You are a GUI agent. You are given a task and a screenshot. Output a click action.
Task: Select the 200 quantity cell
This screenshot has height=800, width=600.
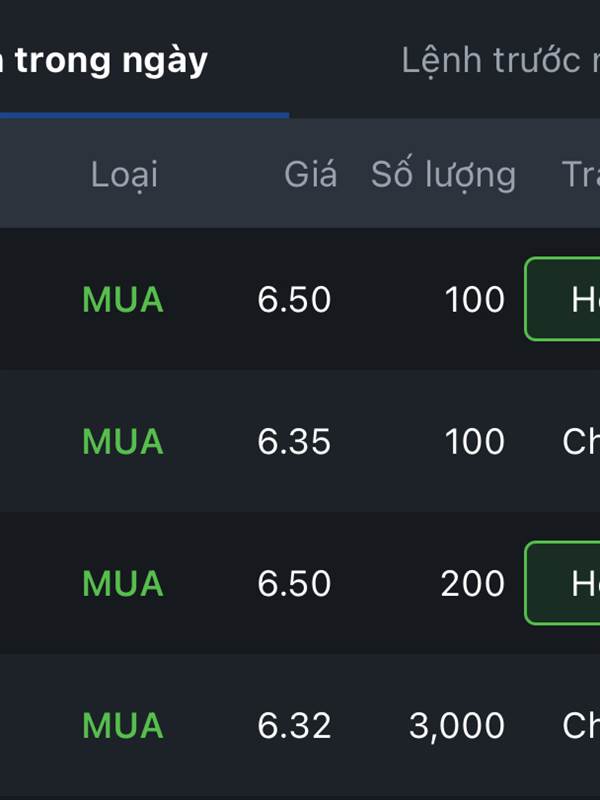[473, 583]
